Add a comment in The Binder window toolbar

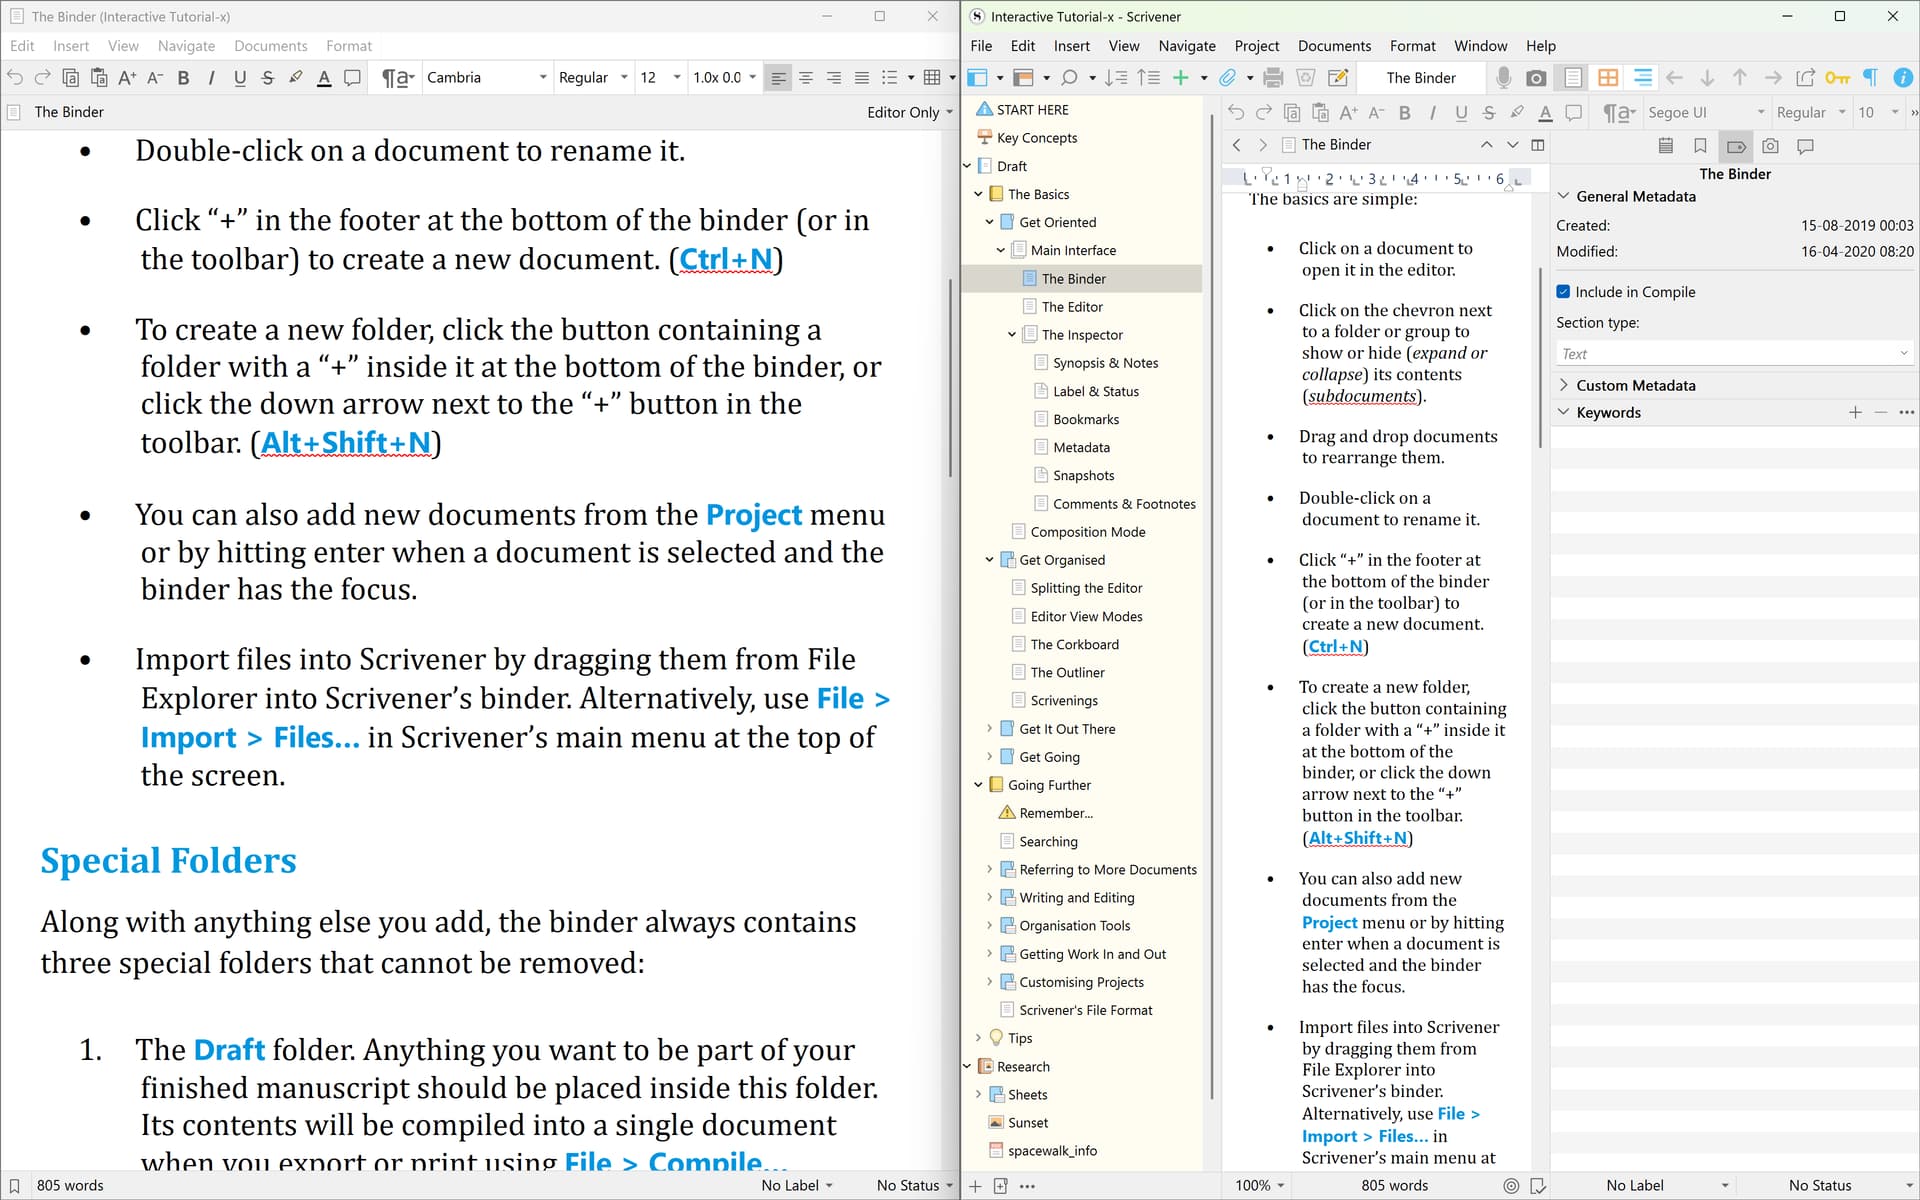pos(352,78)
